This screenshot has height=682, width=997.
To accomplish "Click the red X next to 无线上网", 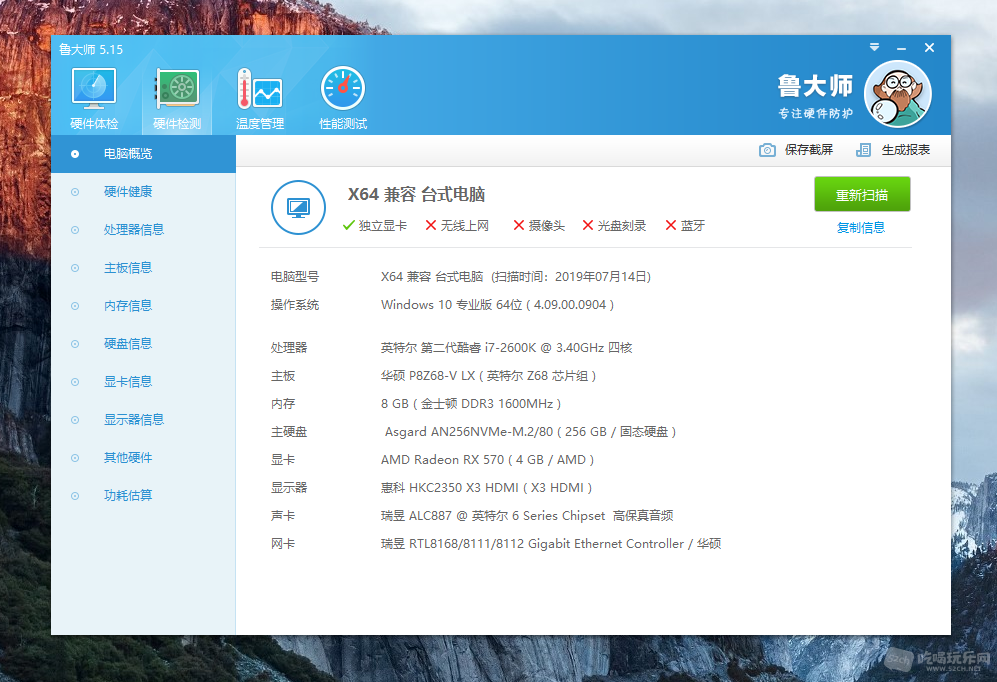I will pos(431,226).
